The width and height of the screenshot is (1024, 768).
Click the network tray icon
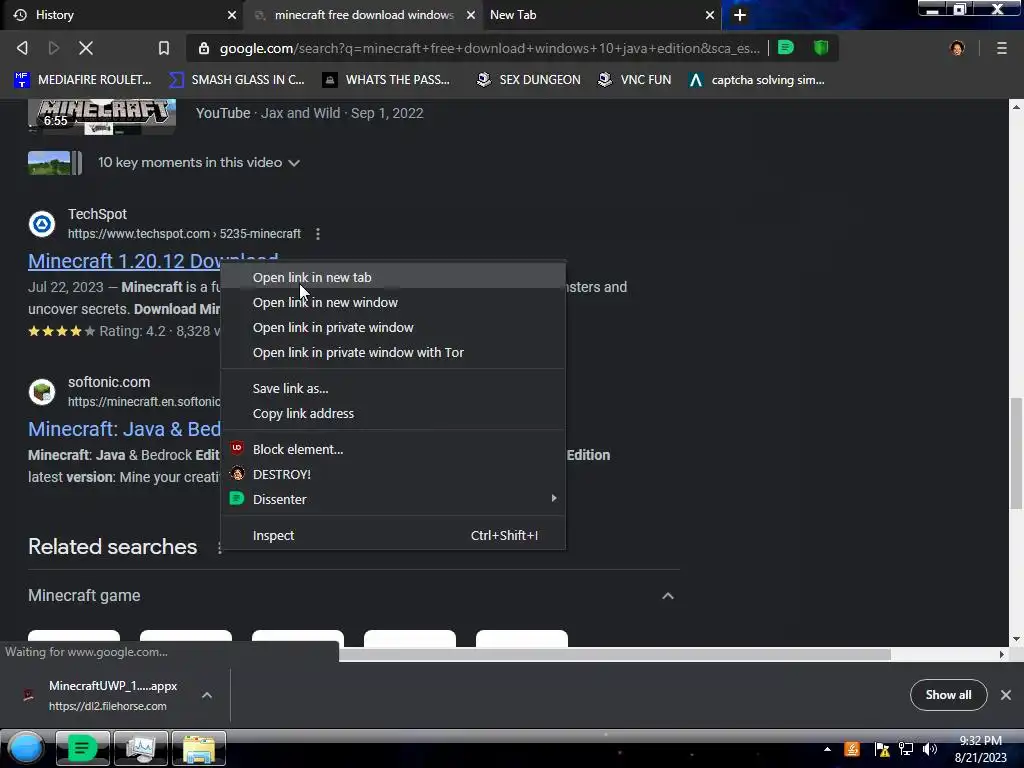tap(906, 749)
